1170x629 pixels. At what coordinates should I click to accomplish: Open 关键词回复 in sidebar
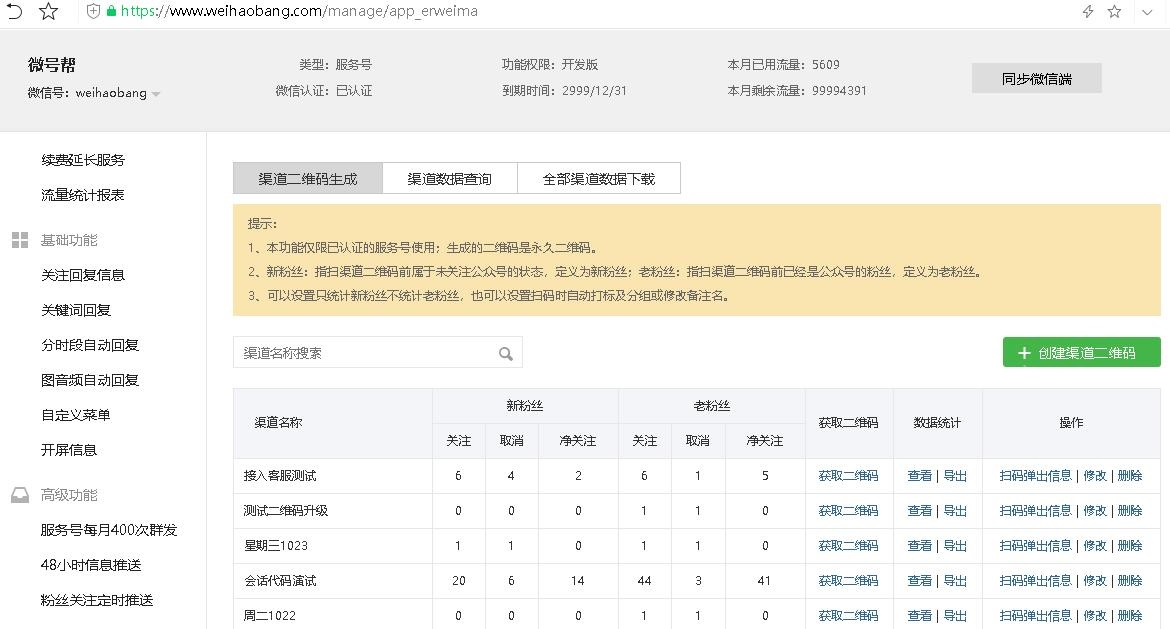(76, 310)
